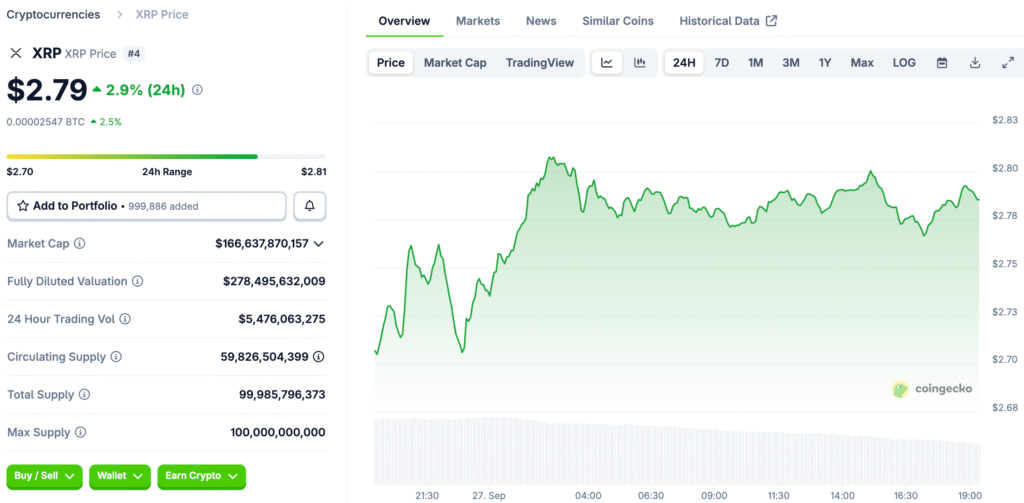The image size is (1024, 503).
Task: Click the 24 Hour Trading Vol info icon
Action: coord(125,319)
